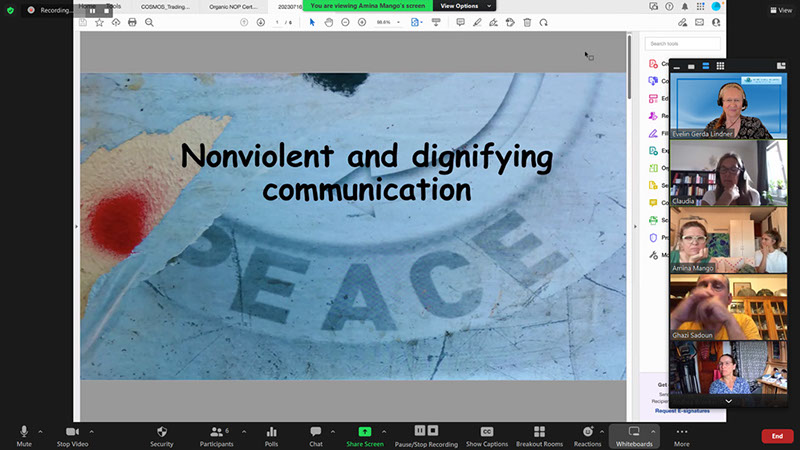Collapse the right tools pane arrow
This screenshot has height=450, width=800.
[x=635, y=227]
